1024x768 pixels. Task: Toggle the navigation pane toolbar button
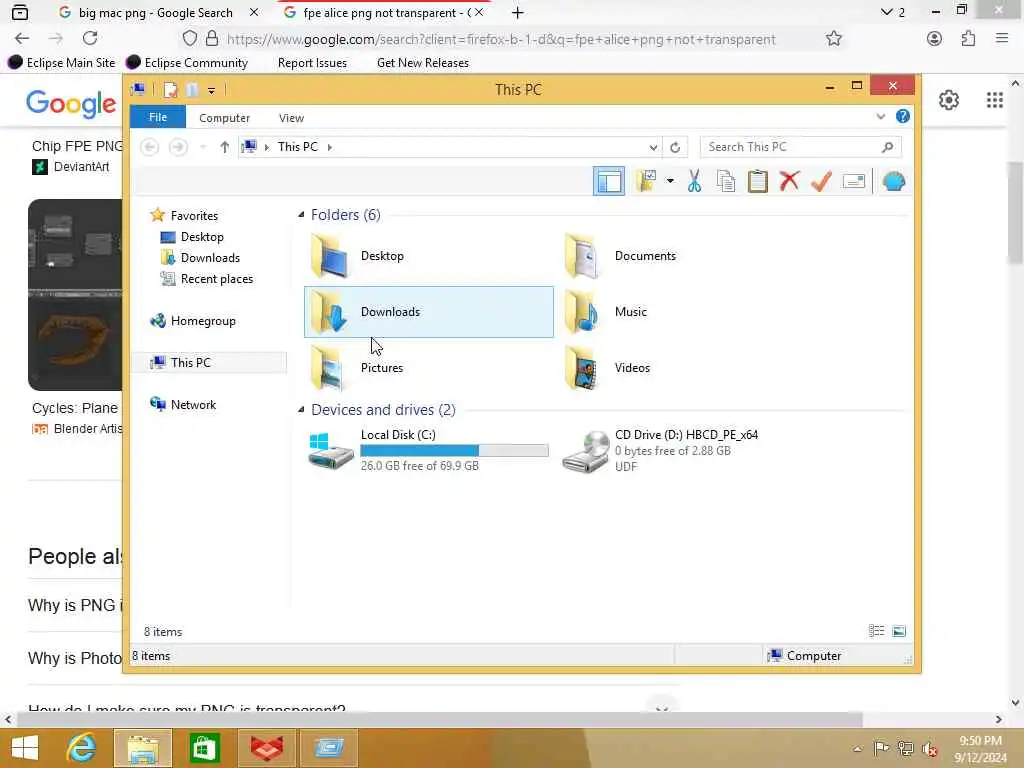point(609,182)
